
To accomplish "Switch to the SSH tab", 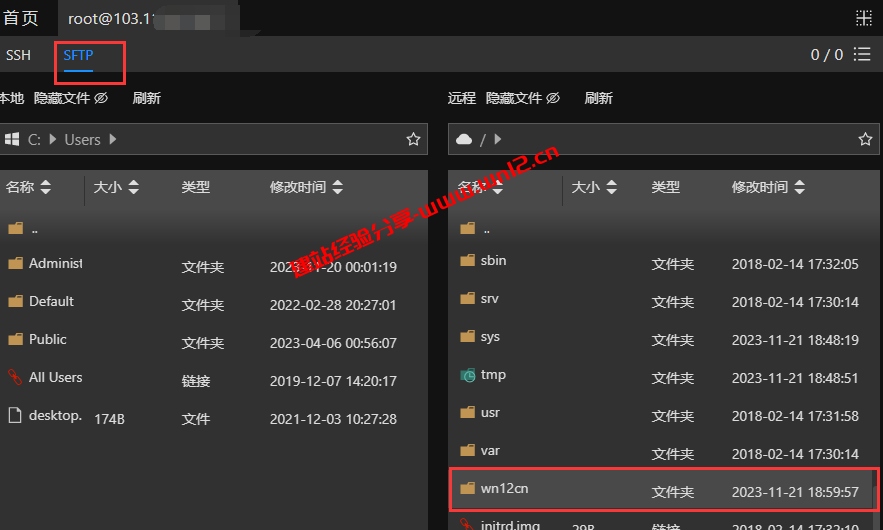I will pyautogui.click(x=19, y=55).
